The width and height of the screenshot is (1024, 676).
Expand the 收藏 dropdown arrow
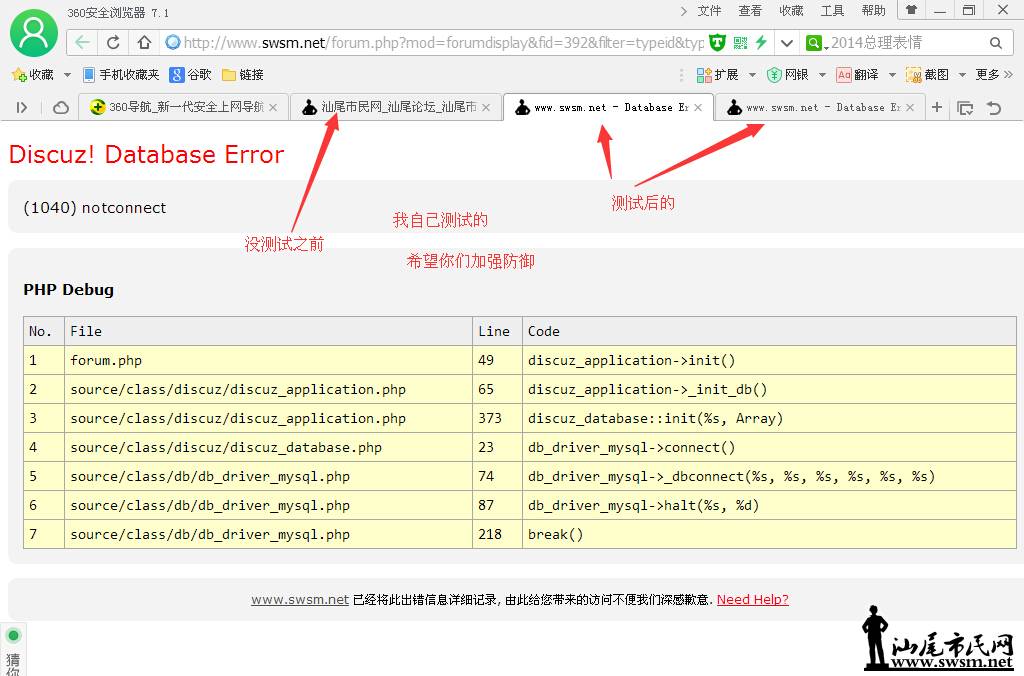67,75
